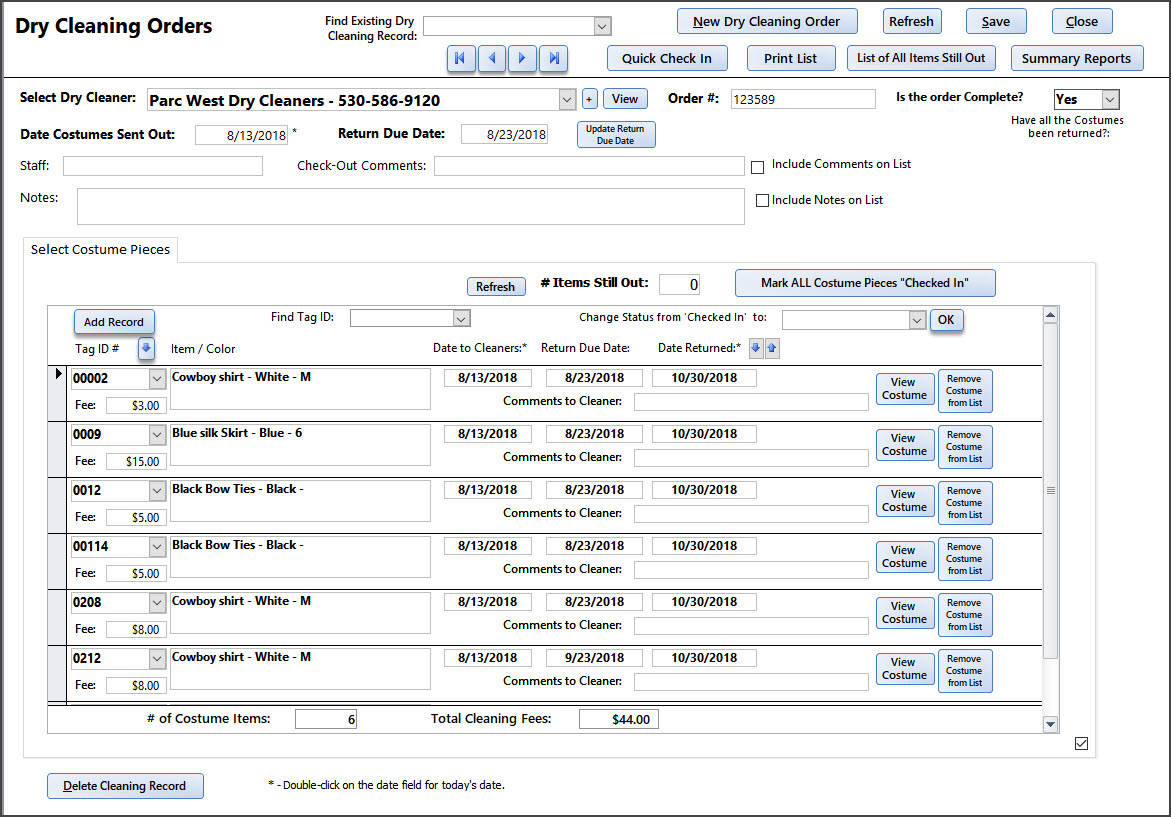Go to first record navigation arrow
This screenshot has height=817, width=1171.
(x=460, y=59)
